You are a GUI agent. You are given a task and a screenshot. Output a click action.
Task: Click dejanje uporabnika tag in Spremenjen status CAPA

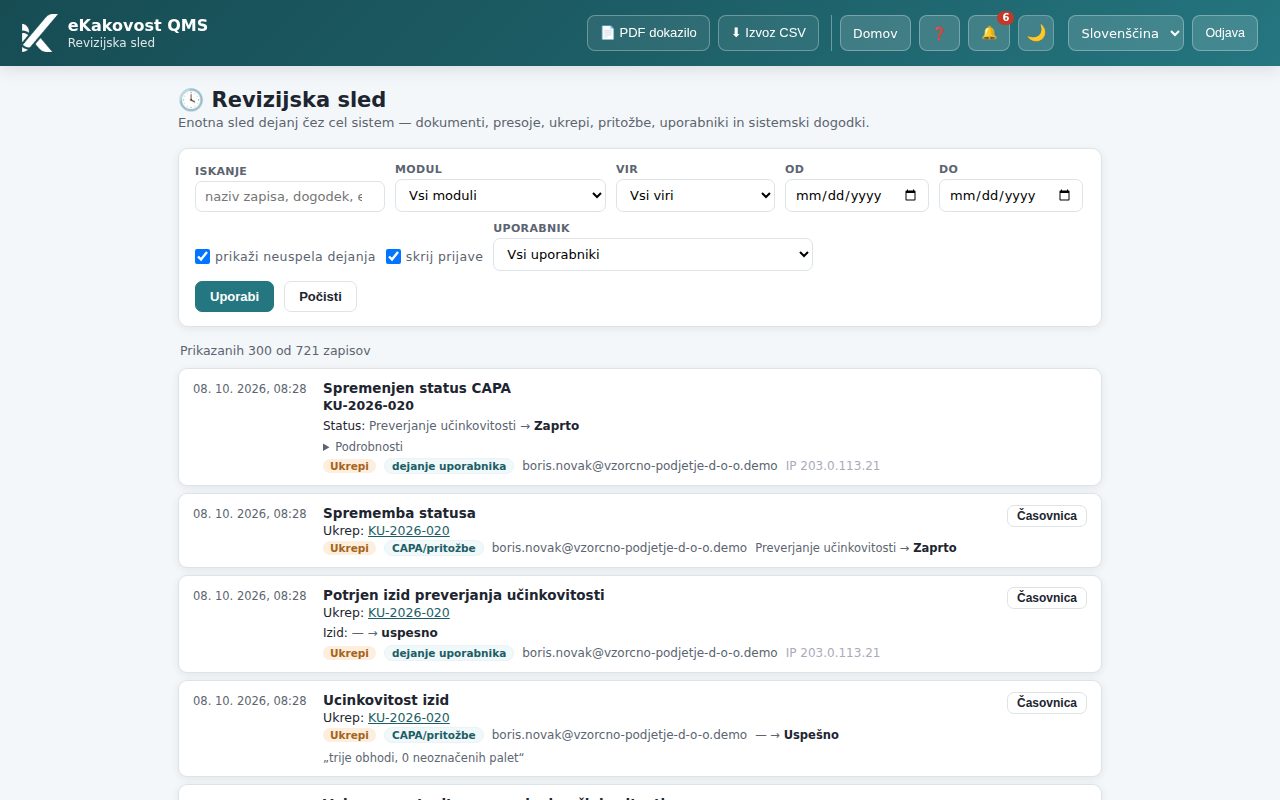(449, 466)
